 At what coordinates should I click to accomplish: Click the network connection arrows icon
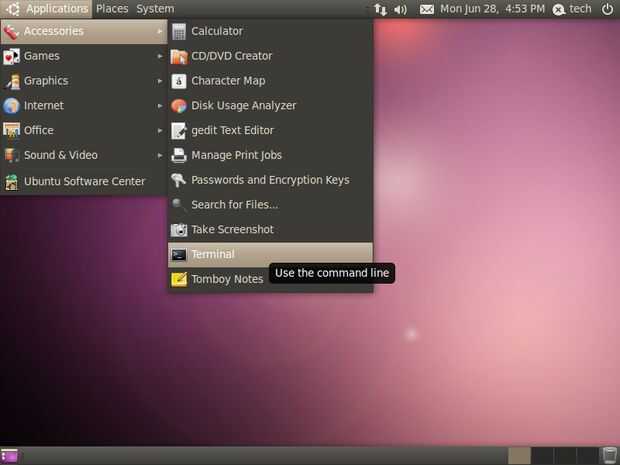click(380, 9)
